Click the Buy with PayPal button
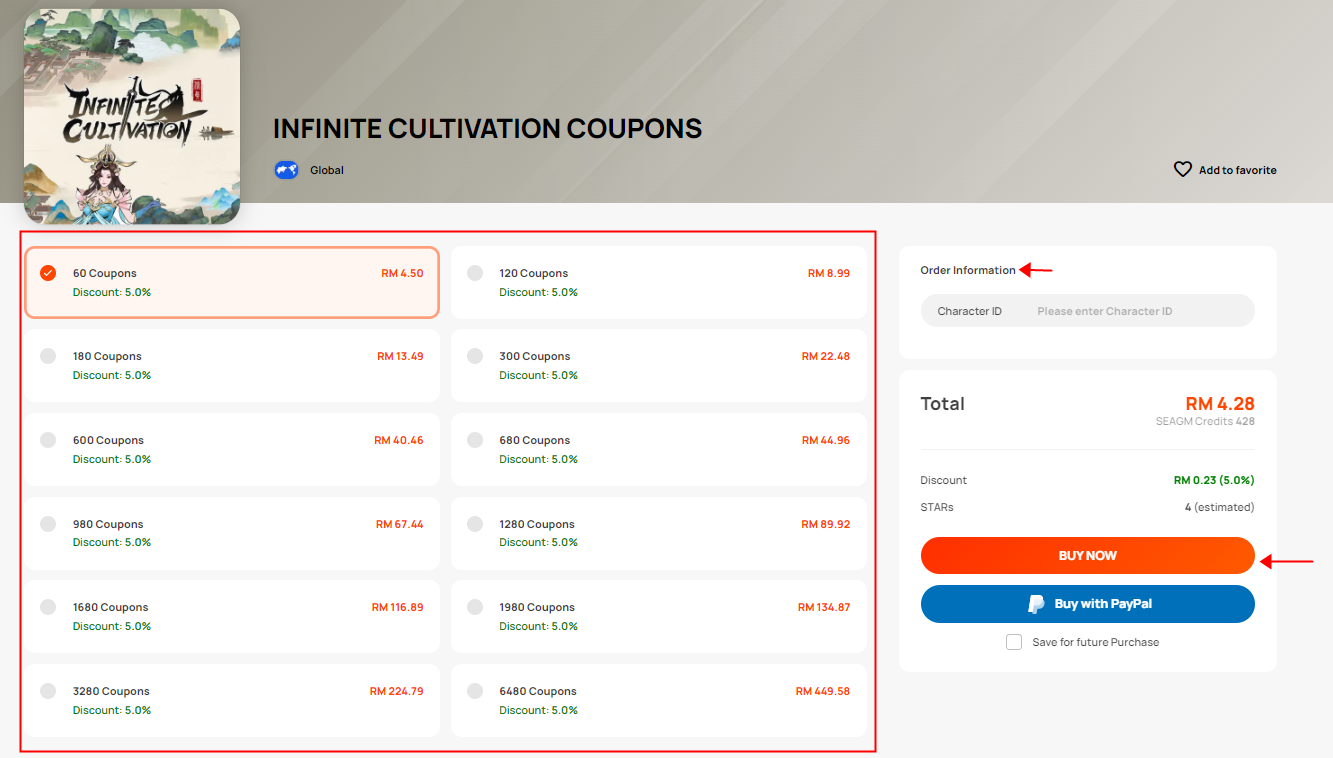This screenshot has width=1333, height=758. 1088,604
